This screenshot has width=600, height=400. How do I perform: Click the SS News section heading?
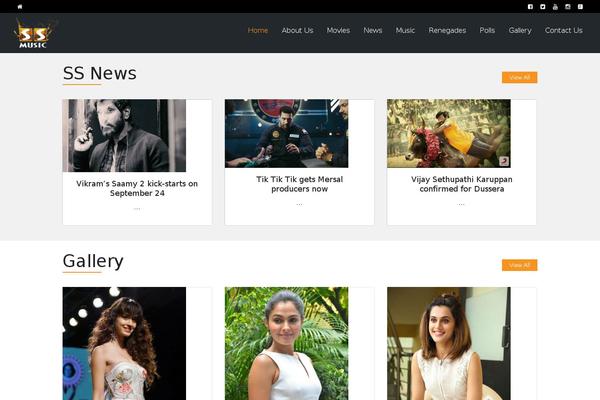(x=99, y=73)
